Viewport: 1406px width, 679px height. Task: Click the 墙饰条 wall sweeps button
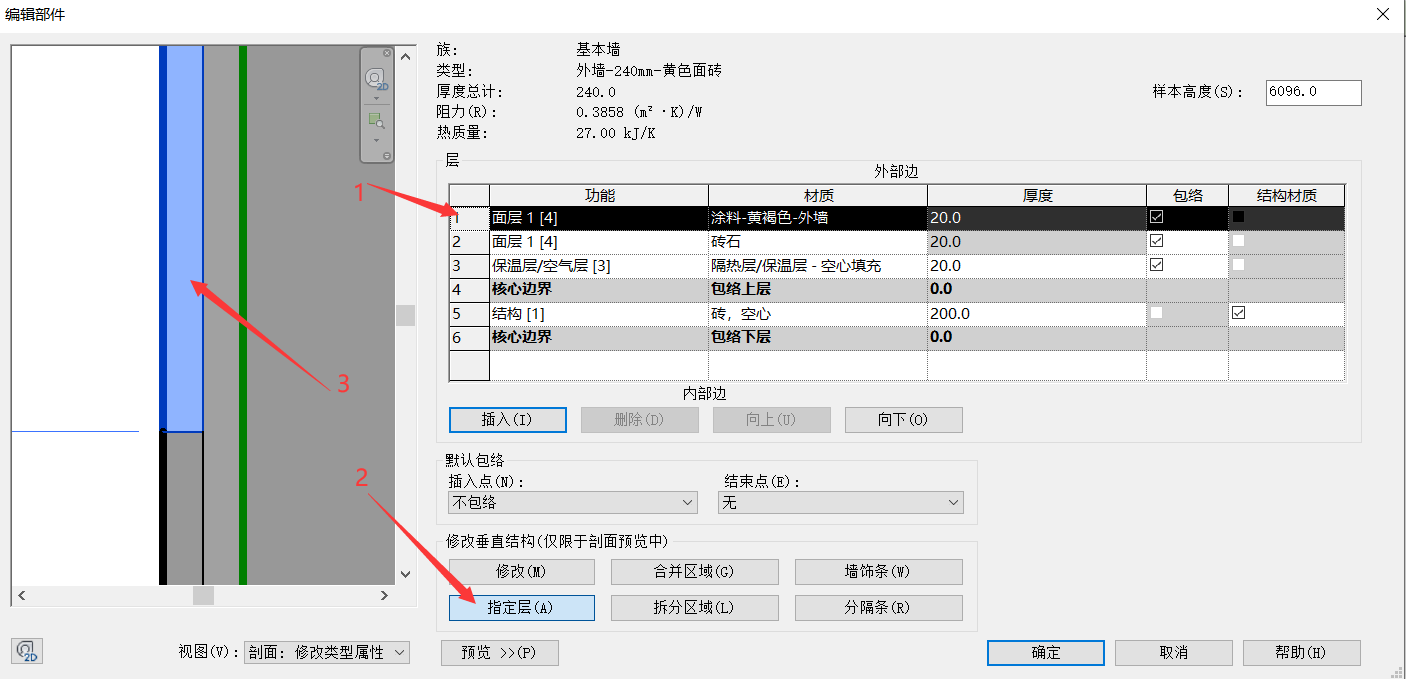(878, 572)
